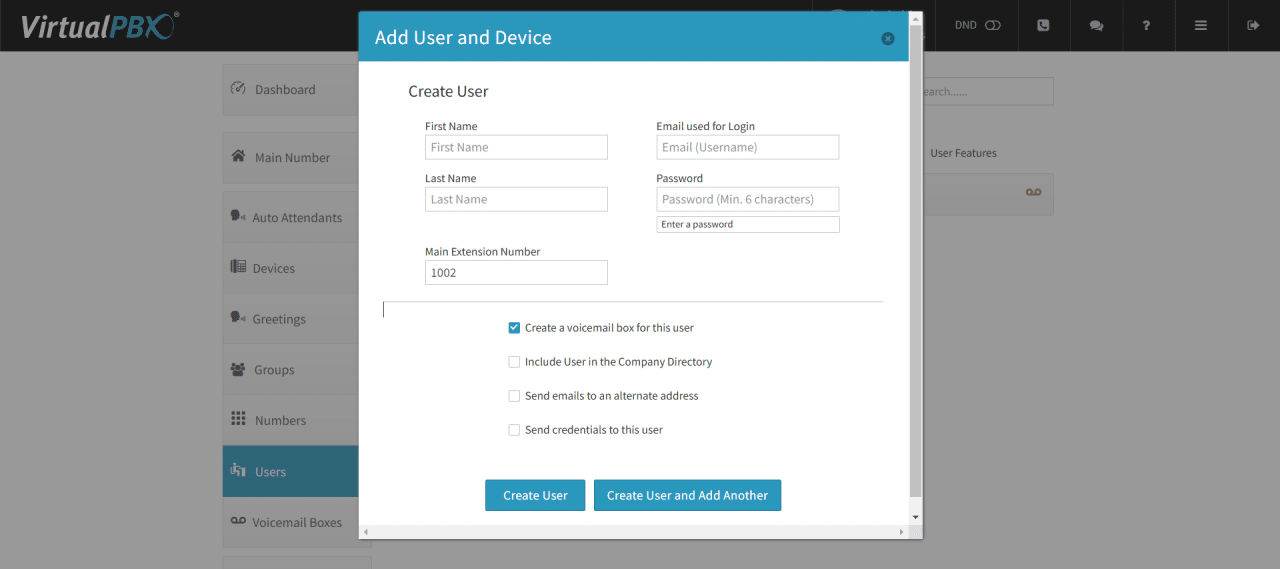Focus the Last Name field
This screenshot has height=569, width=1280.
(x=516, y=199)
